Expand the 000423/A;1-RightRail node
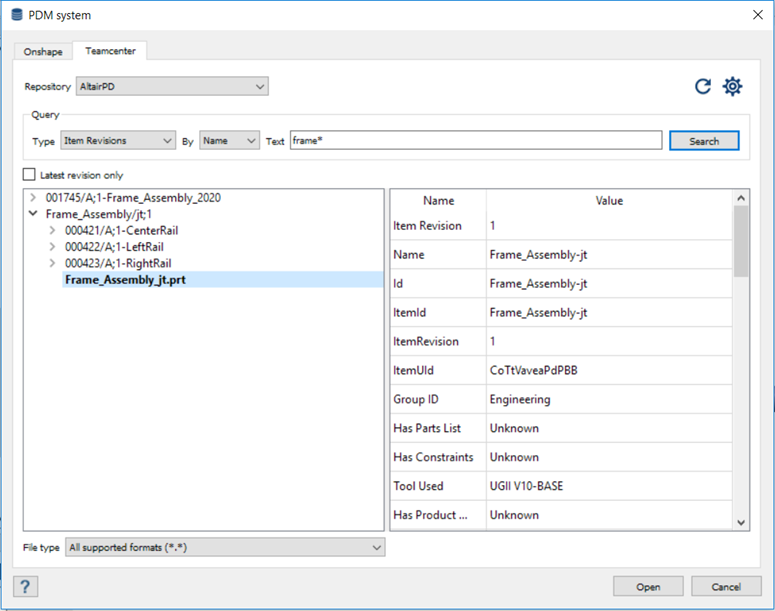 coord(52,263)
